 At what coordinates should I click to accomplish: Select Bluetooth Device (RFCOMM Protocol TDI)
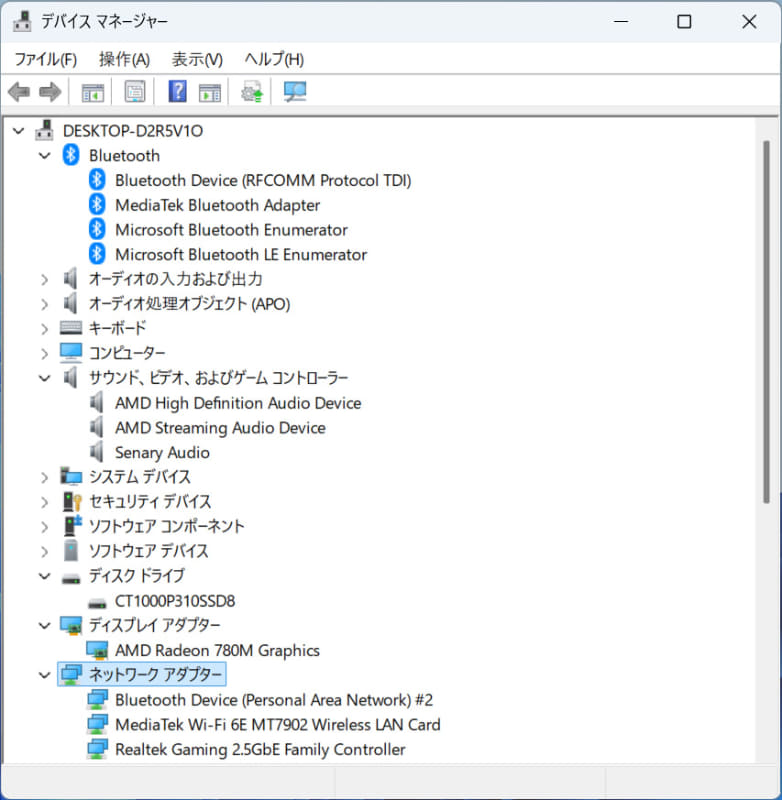263,180
